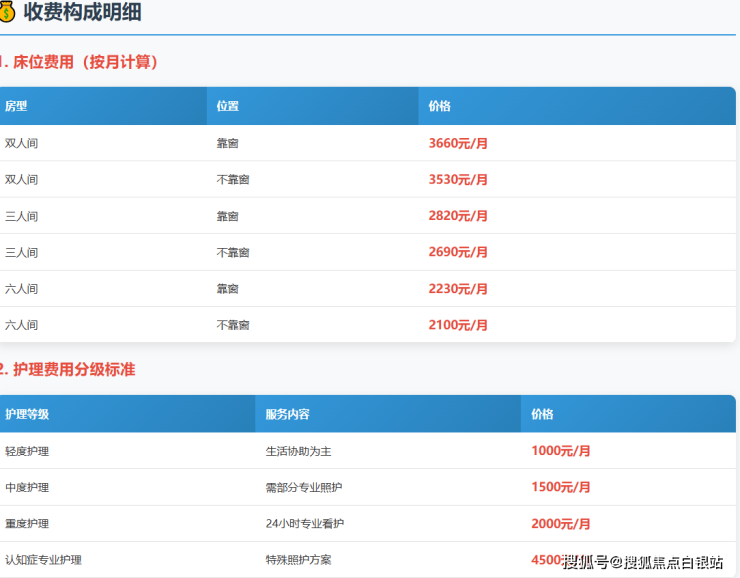Click the 2820元/月 price value
The width and height of the screenshot is (740, 578).
458,216
